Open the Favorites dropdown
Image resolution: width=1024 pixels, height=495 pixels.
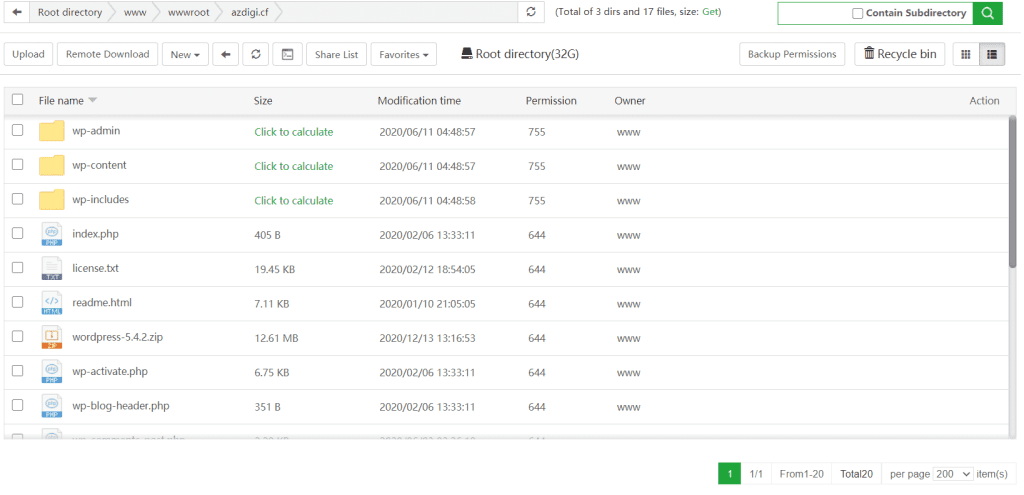(x=403, y=54)
